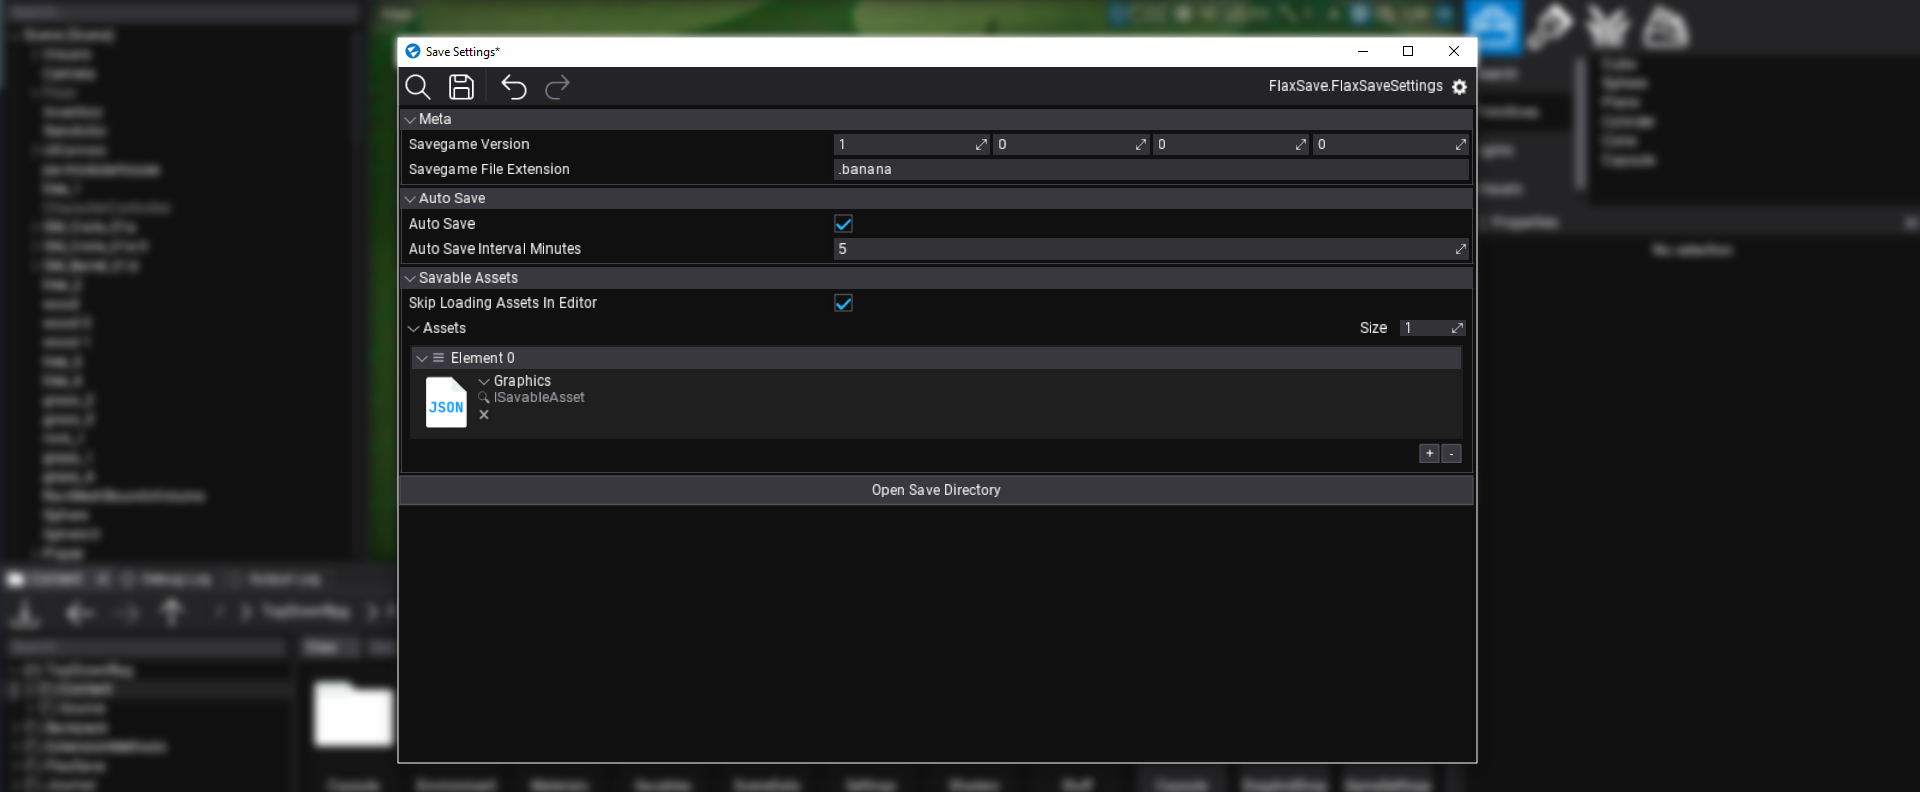Collapse the Meta section

pos(410,119)
